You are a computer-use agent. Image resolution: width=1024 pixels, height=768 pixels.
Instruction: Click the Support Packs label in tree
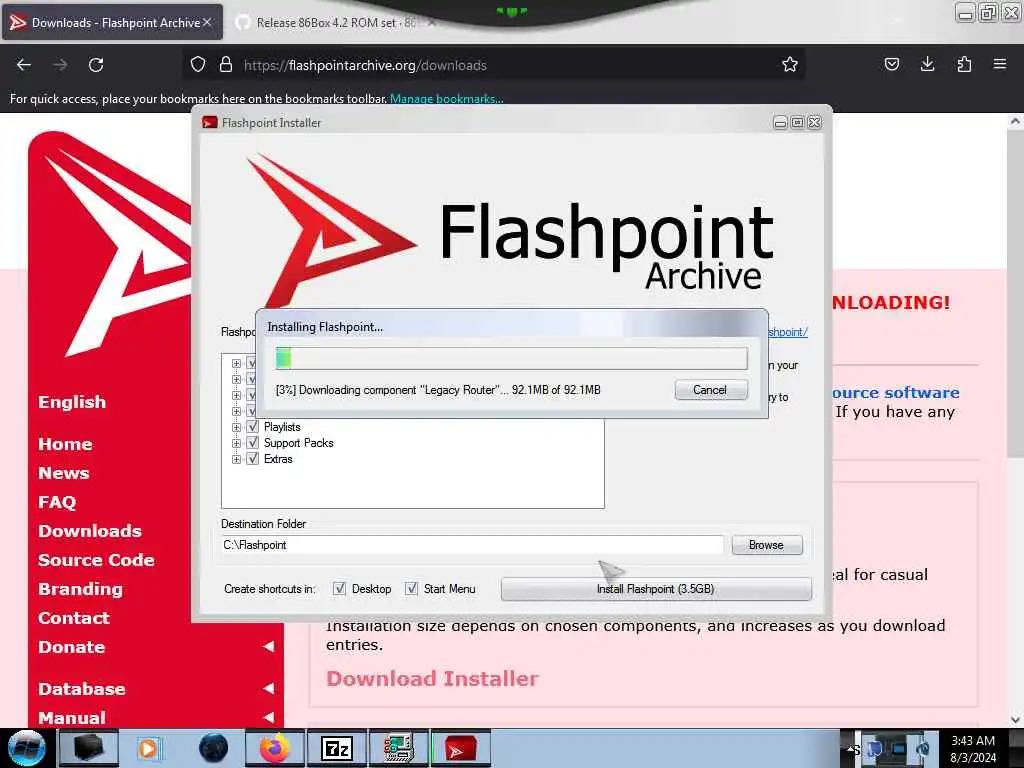click(298, 443)
